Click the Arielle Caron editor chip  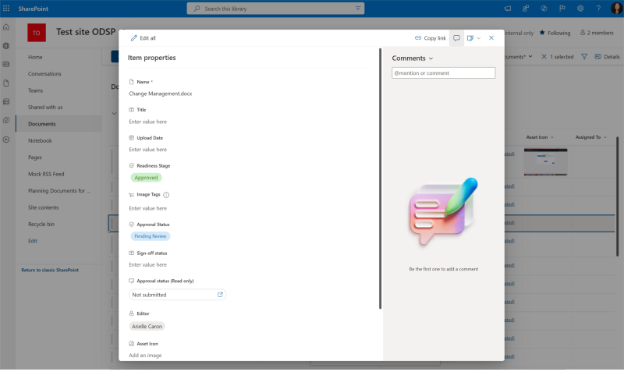147,326
